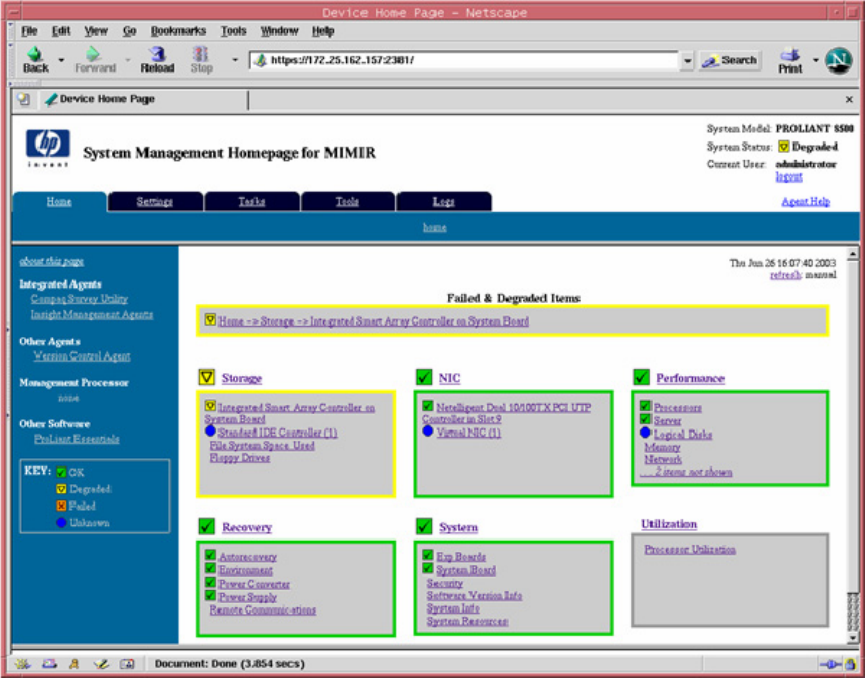The image size is (865, 678).
Task: Click the Search button
Action: [x=730, y=60]
